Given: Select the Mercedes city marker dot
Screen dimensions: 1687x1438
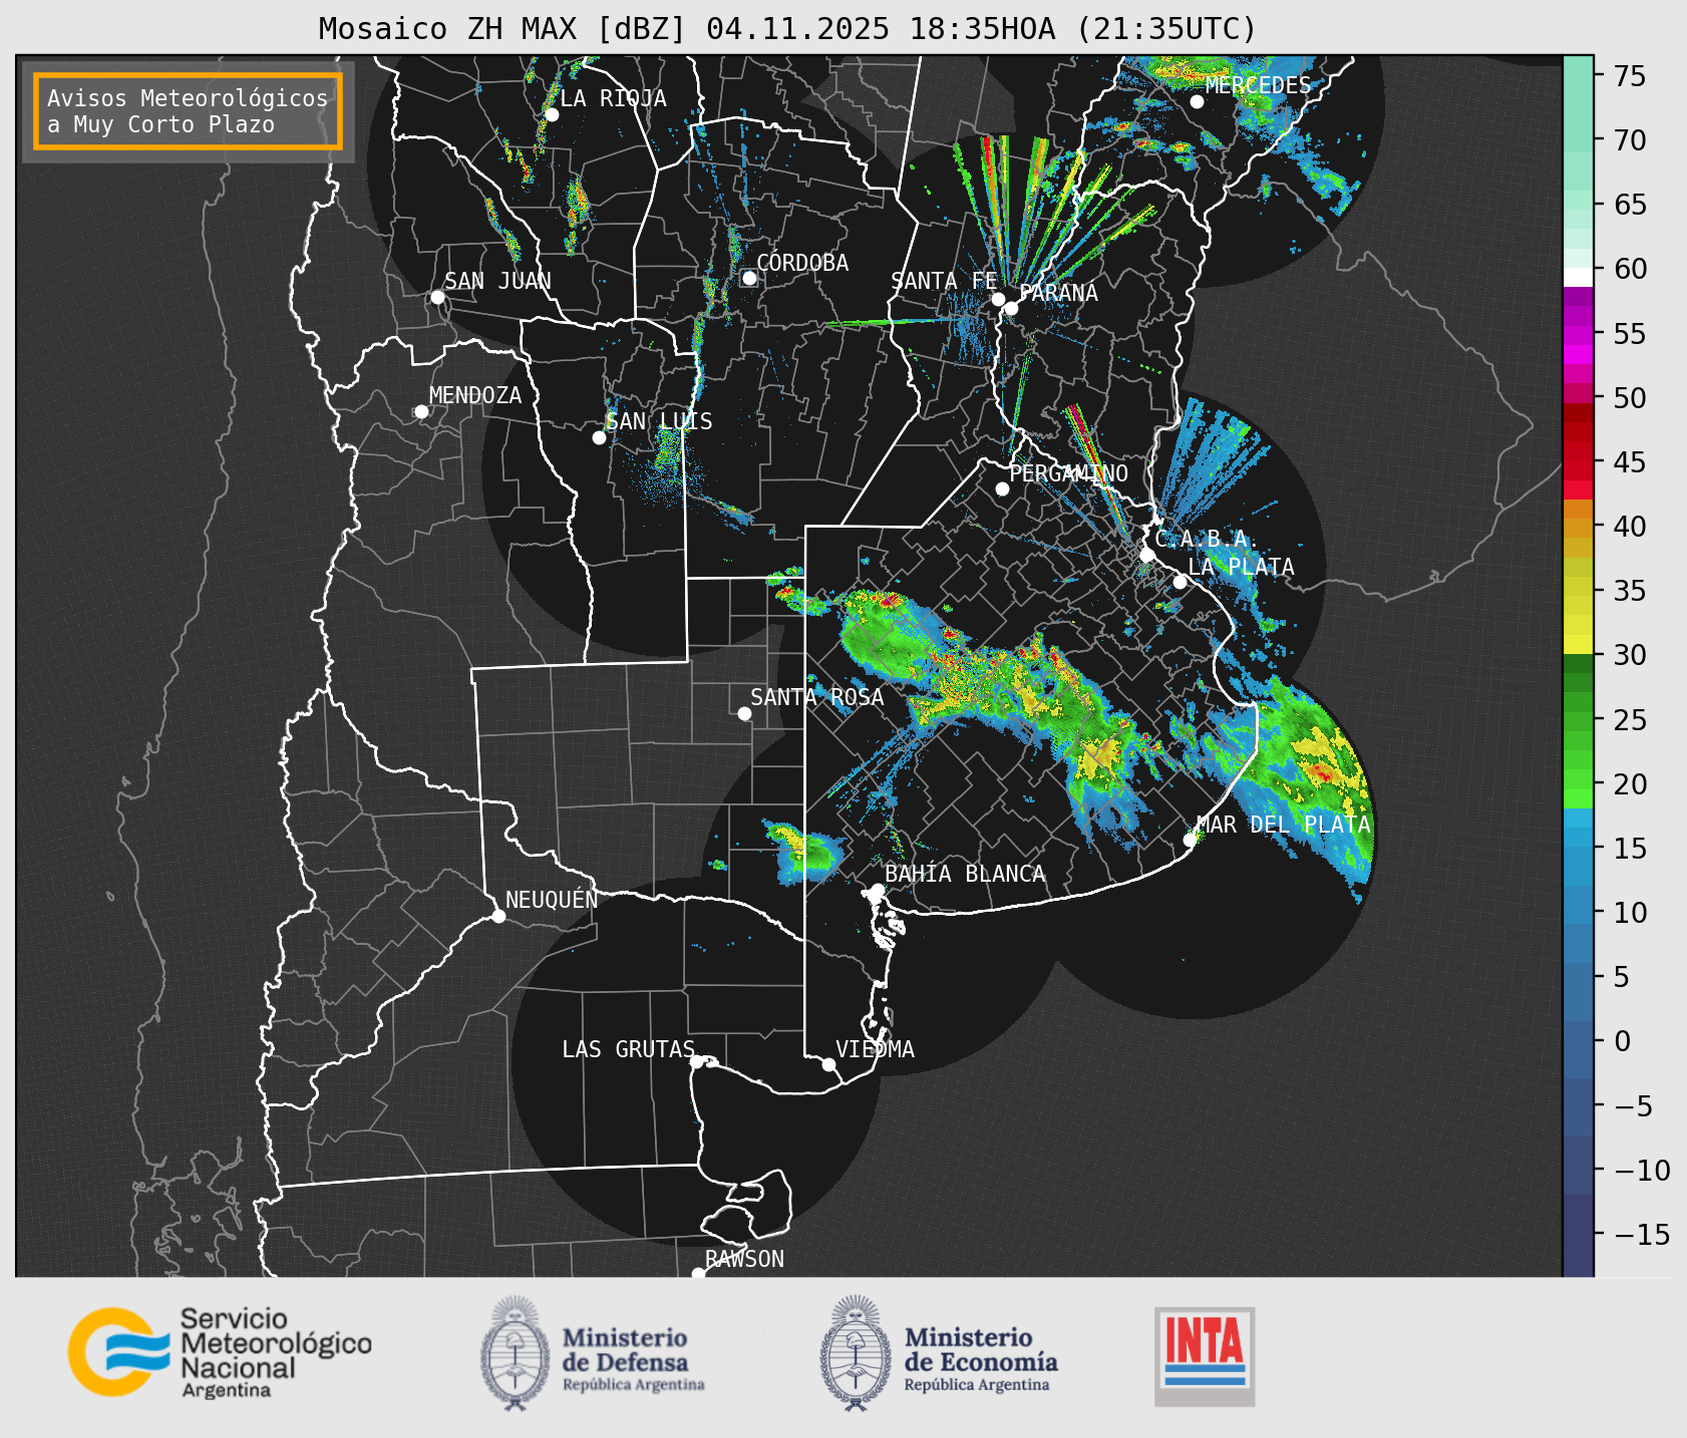Looking at the screenshot, I should click(1197, 102).
